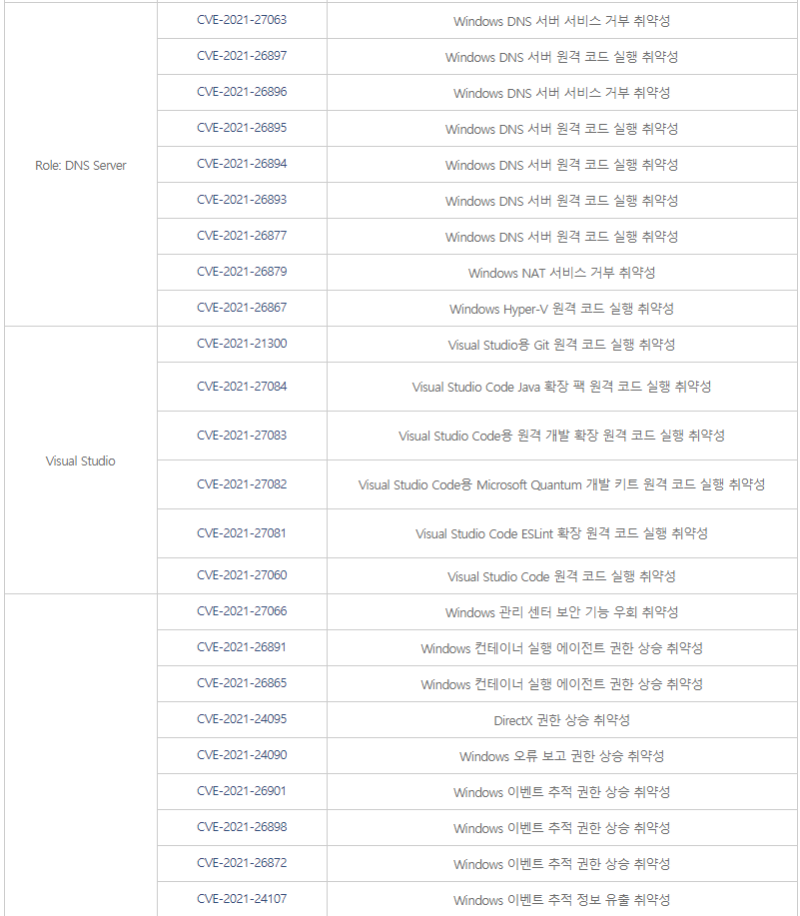Click the Visual Studio category cell
Image resolution: width=800 pixels, height=916 pixels.
pyautogui.click(x=81, y=461)
